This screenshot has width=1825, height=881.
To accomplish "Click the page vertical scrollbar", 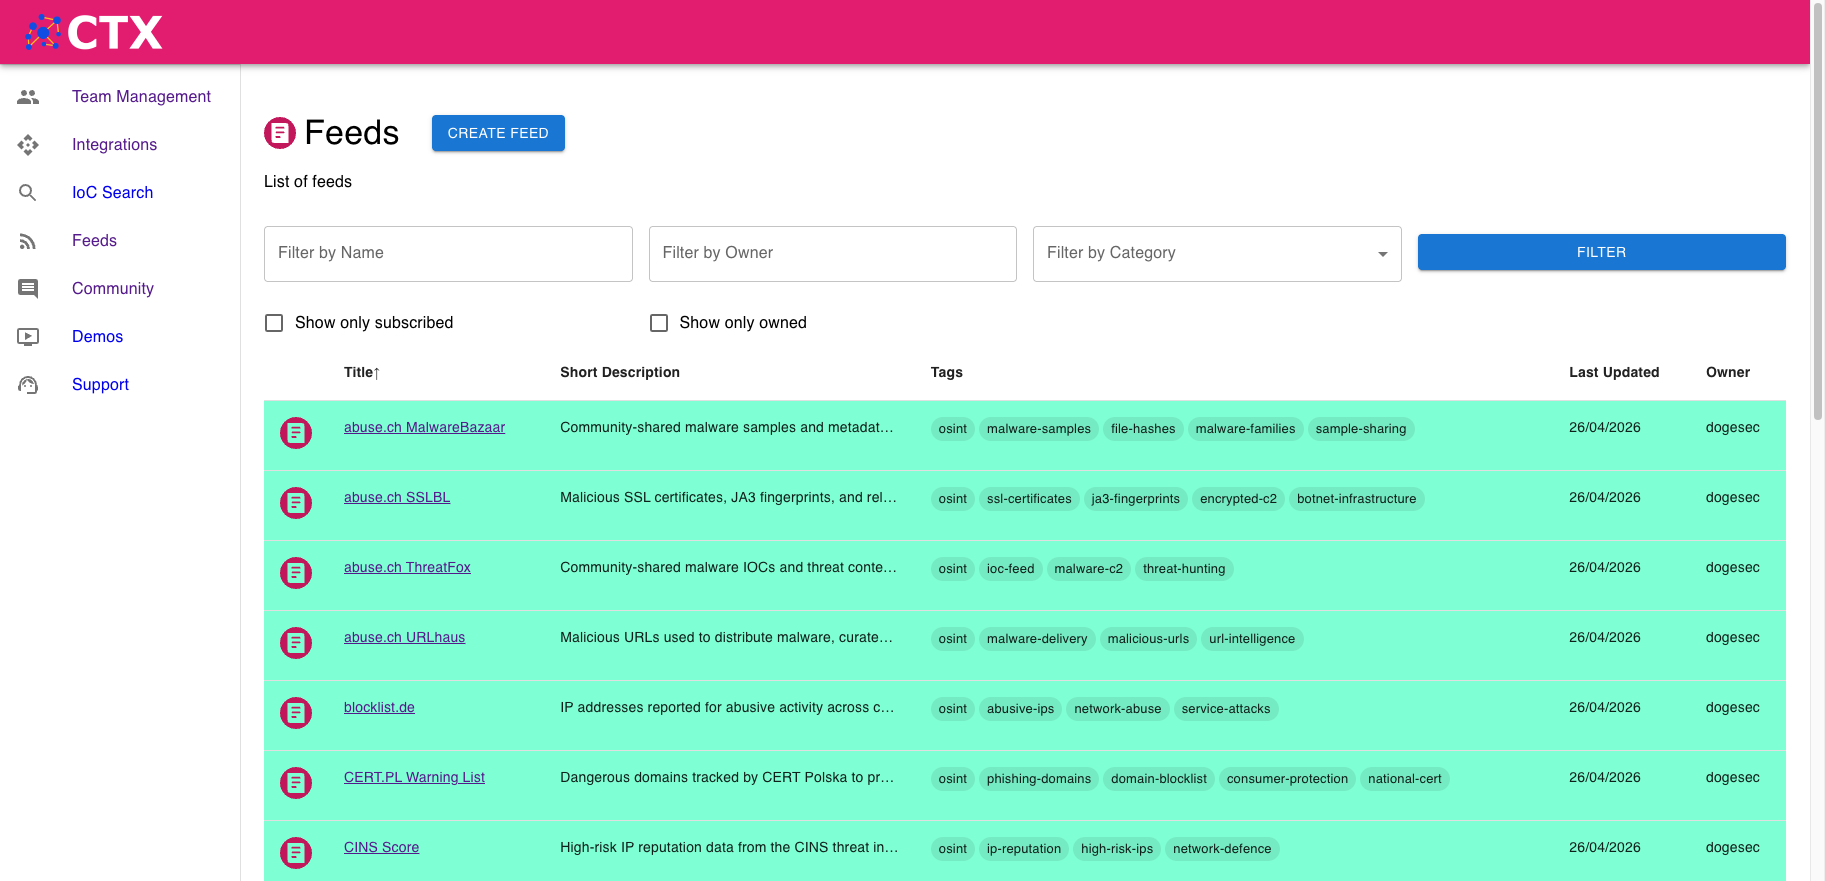I will (x=1817, y=210).
